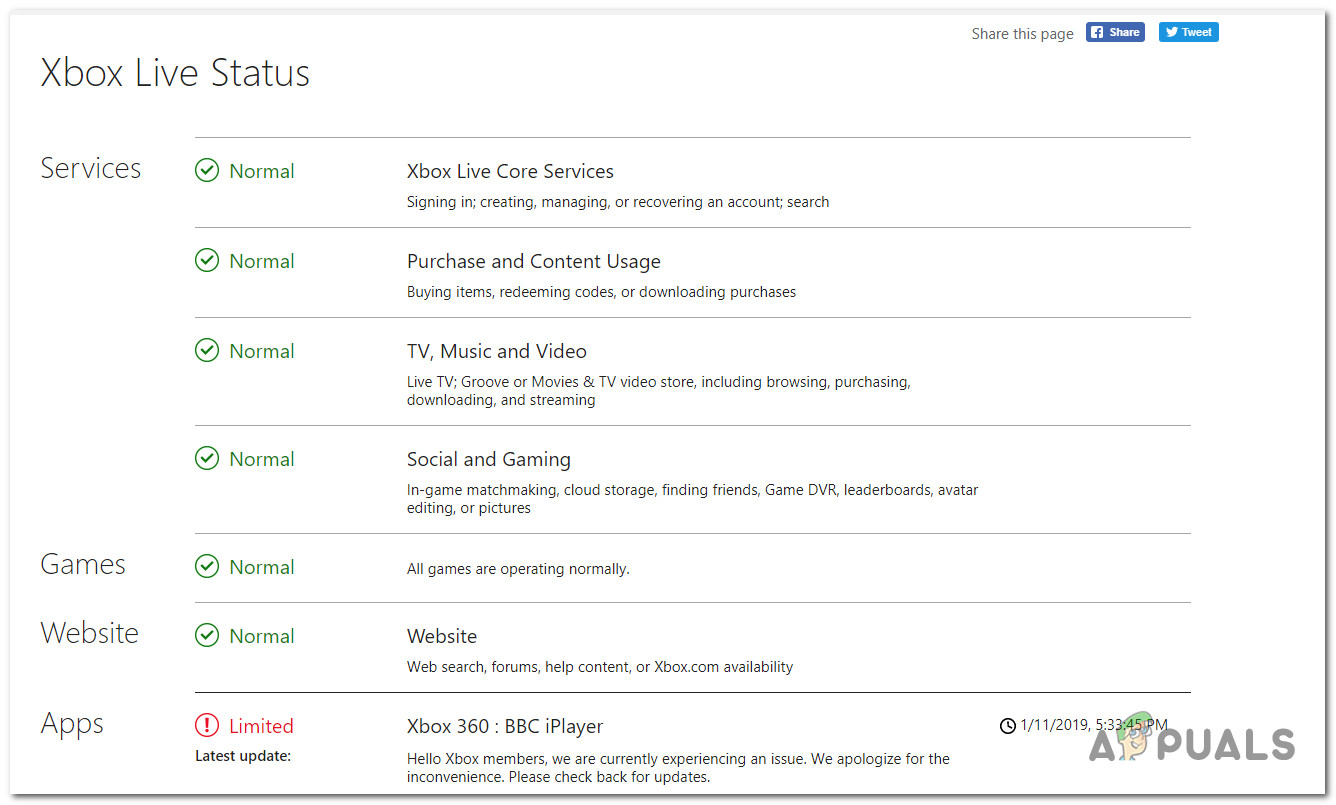
Task: Click the Website heading in the status list
Action: pyautogui.click(x=442, y=636)
